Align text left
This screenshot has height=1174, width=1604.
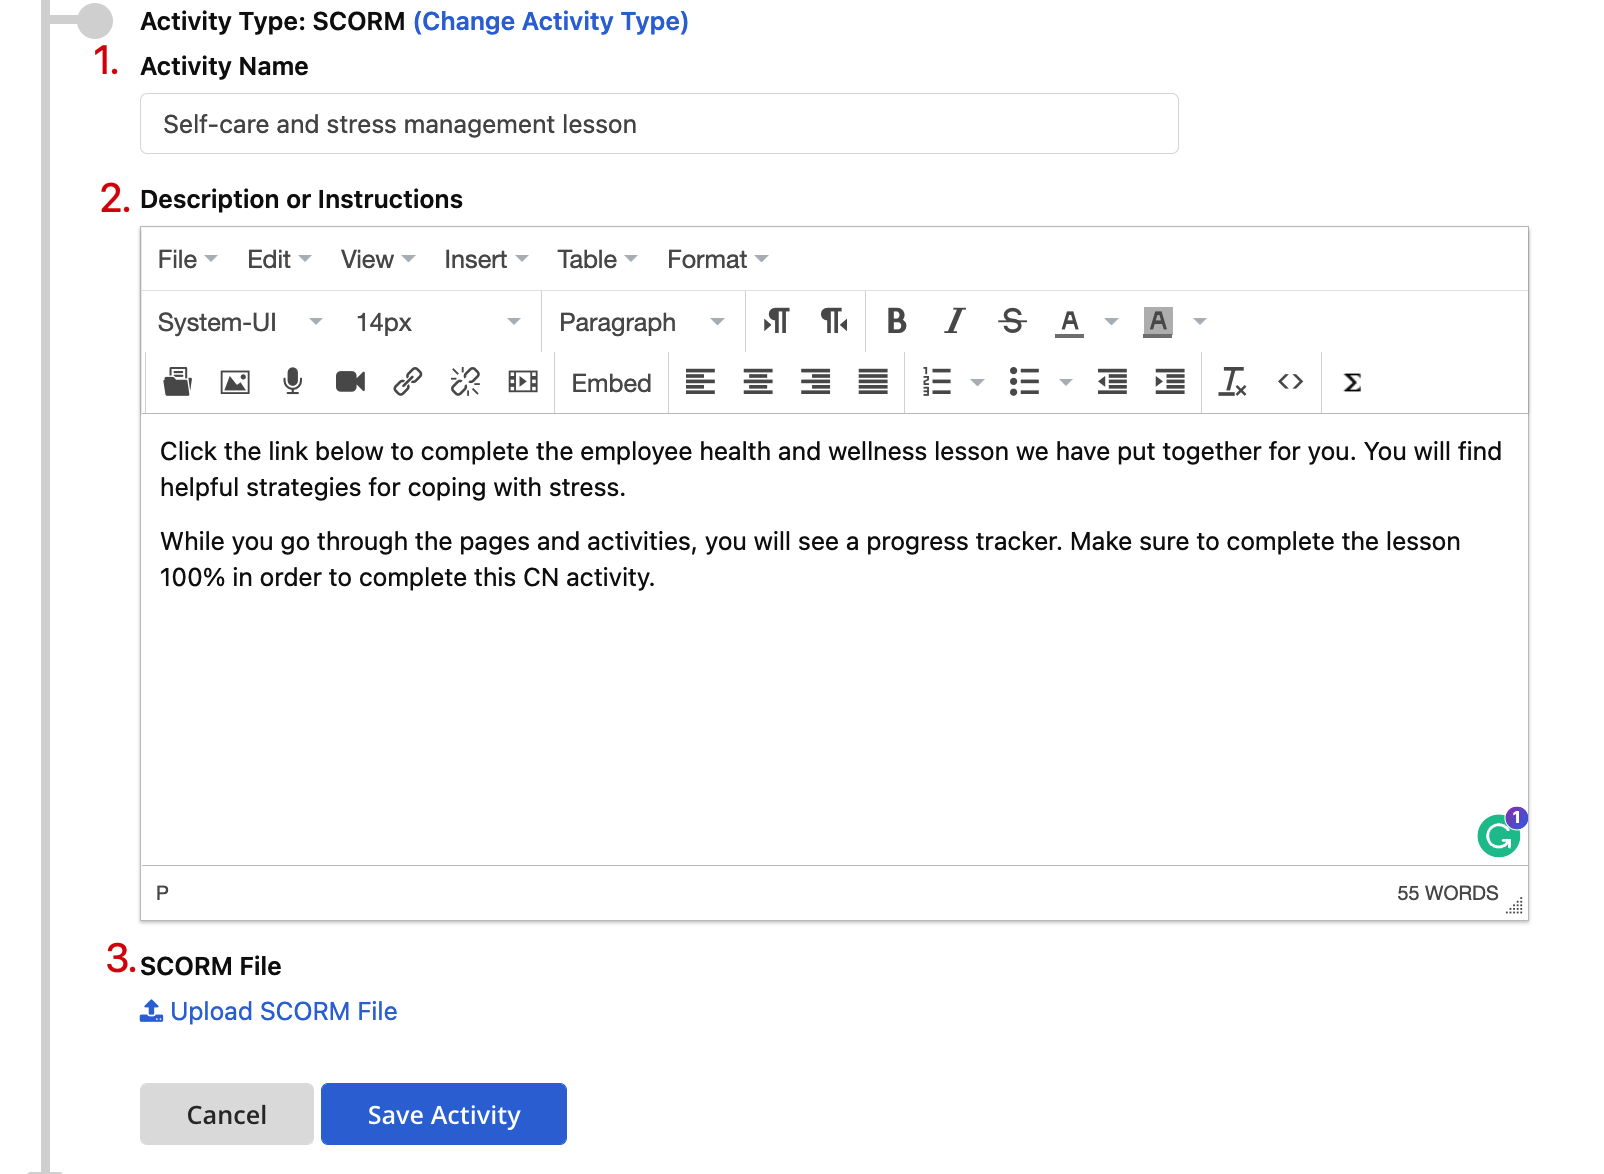pos(700,382)
